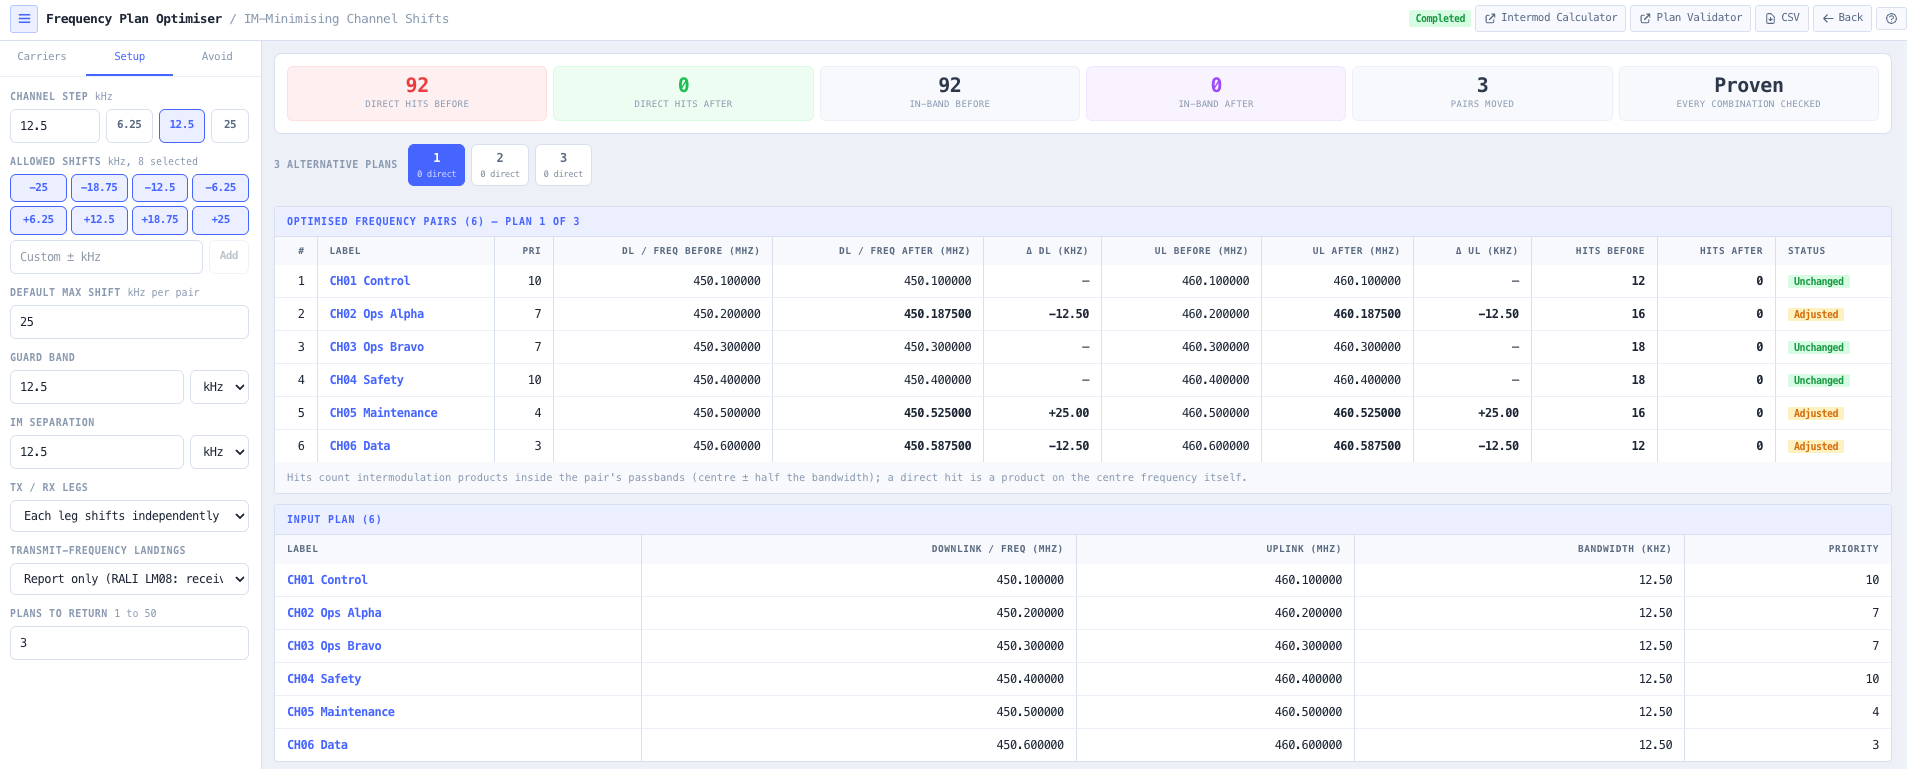The height and width of the screenshot is (769, 1907).
Task: Toggle the +18.75 allowed shift
Action: point(160,220)
